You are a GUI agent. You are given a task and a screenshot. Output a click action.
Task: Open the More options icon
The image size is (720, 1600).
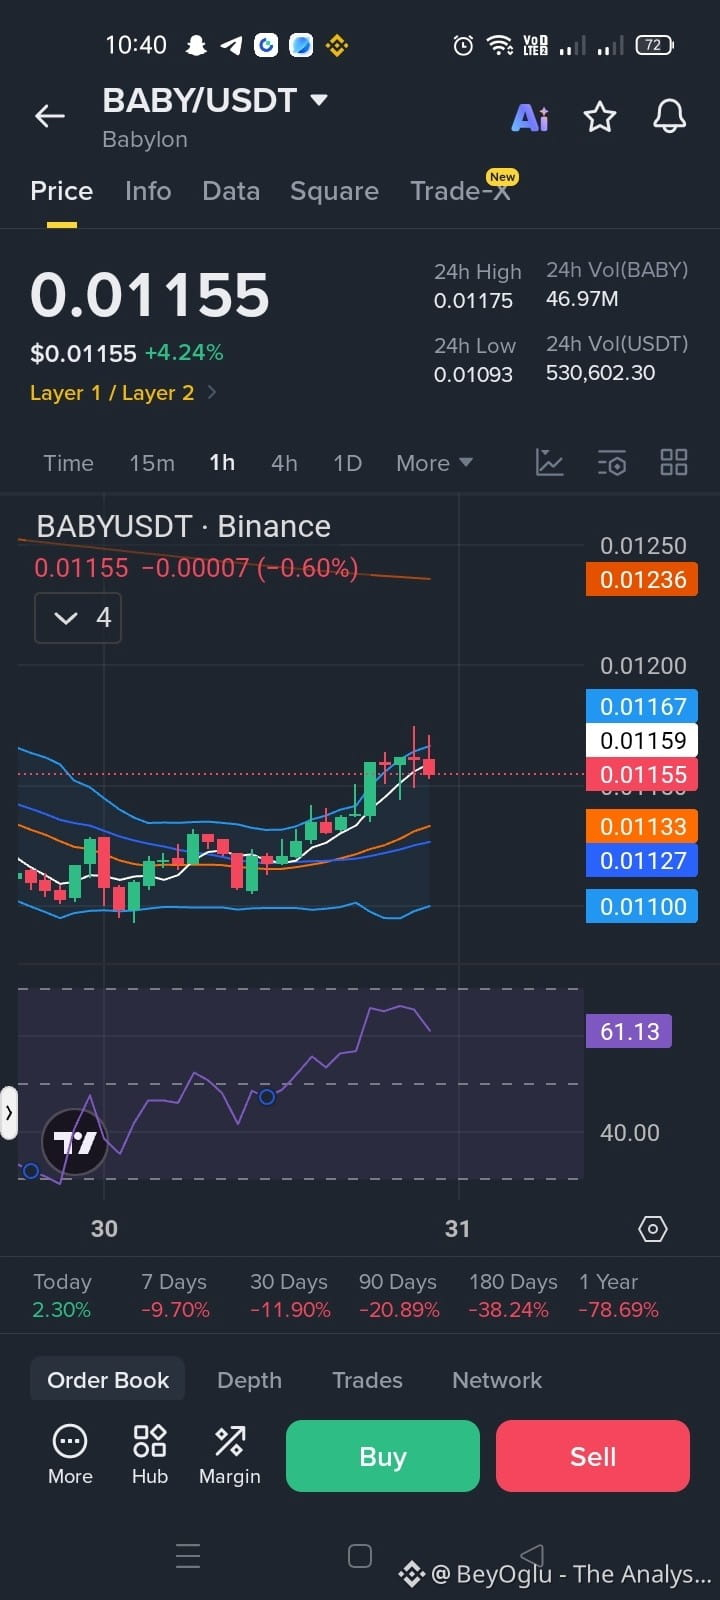tap(70, 1455)
